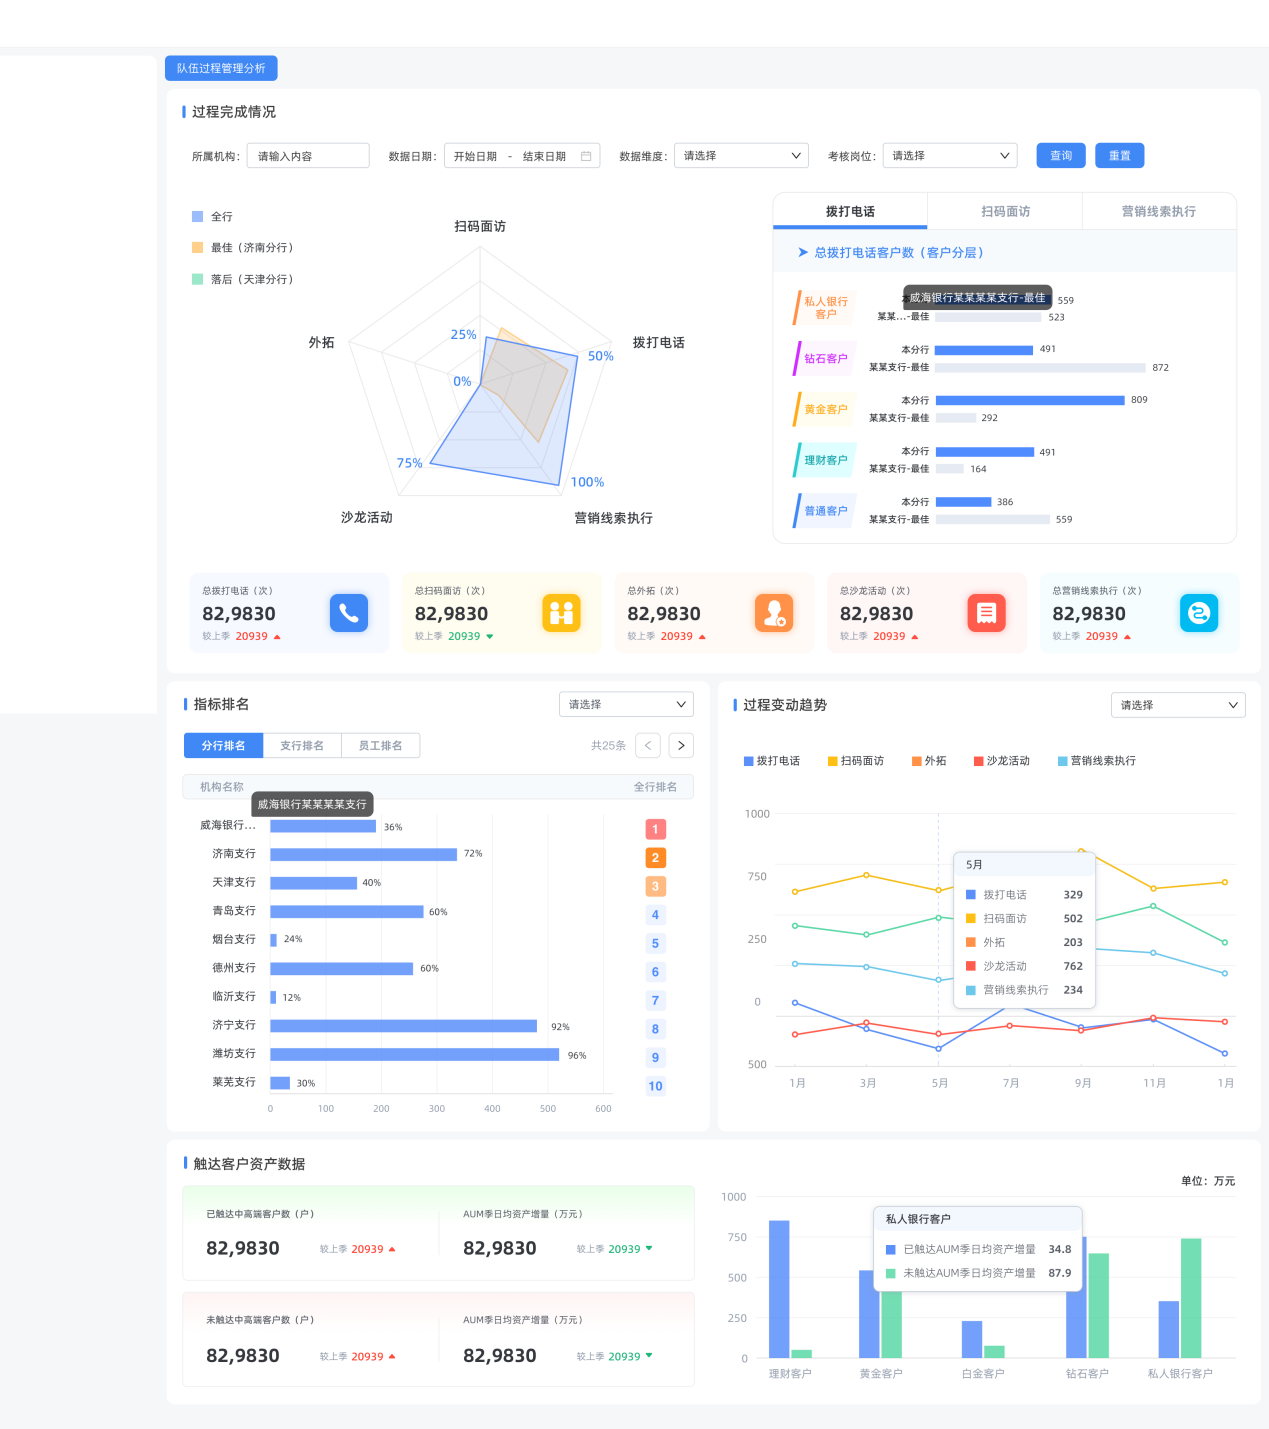Viewport: 1269px width, 1429px height.
Task: Toggle 全行 series in radar legend
Action: [212, 217]
